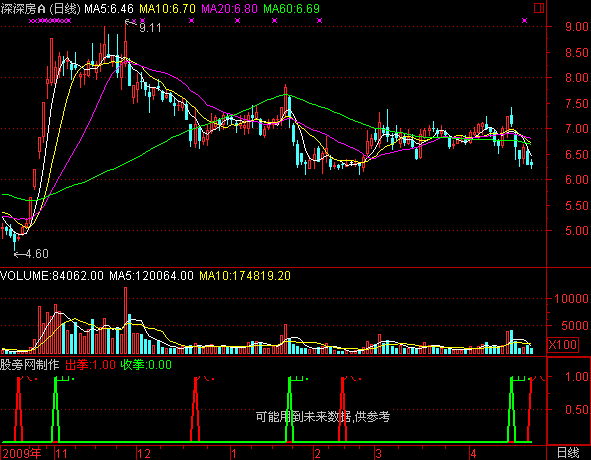Click the green 收拳:0.00 signal label

[x=146, y=365]
